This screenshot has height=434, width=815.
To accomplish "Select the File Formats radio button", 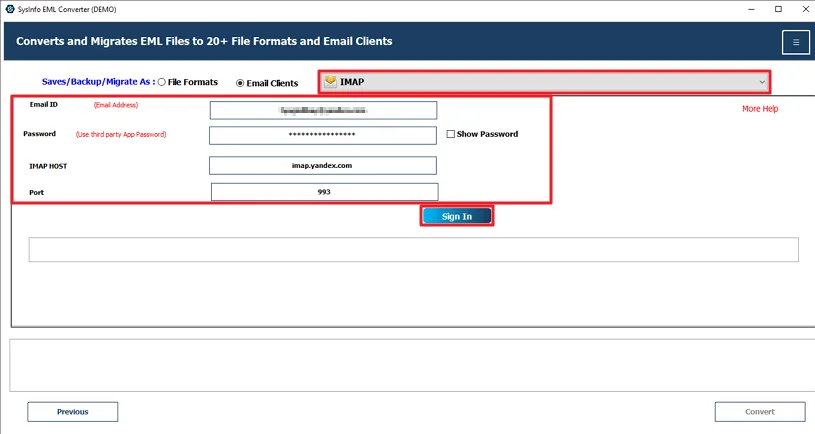I will pos(162,82).
